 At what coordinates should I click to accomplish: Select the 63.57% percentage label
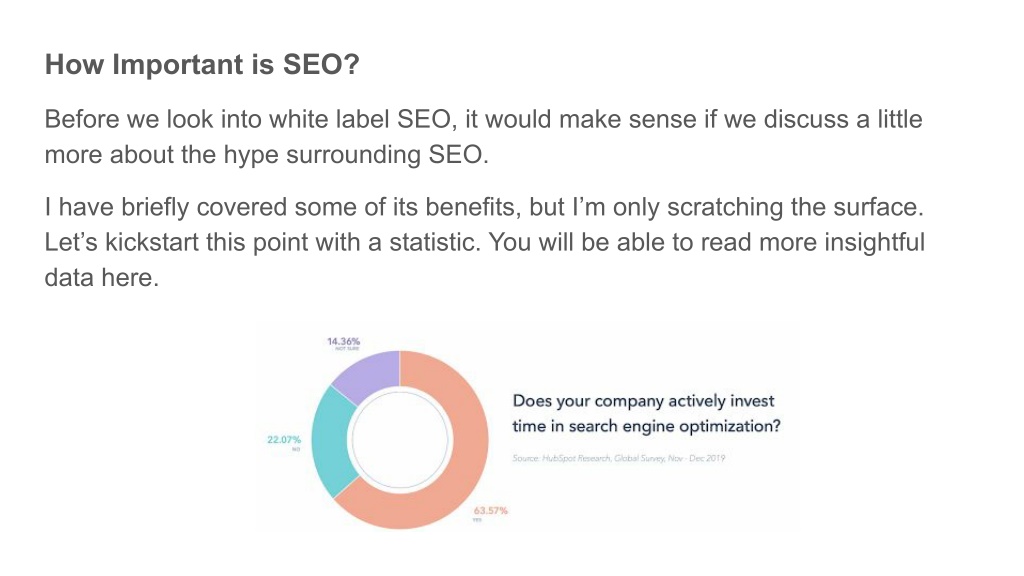tap(490, 510)
